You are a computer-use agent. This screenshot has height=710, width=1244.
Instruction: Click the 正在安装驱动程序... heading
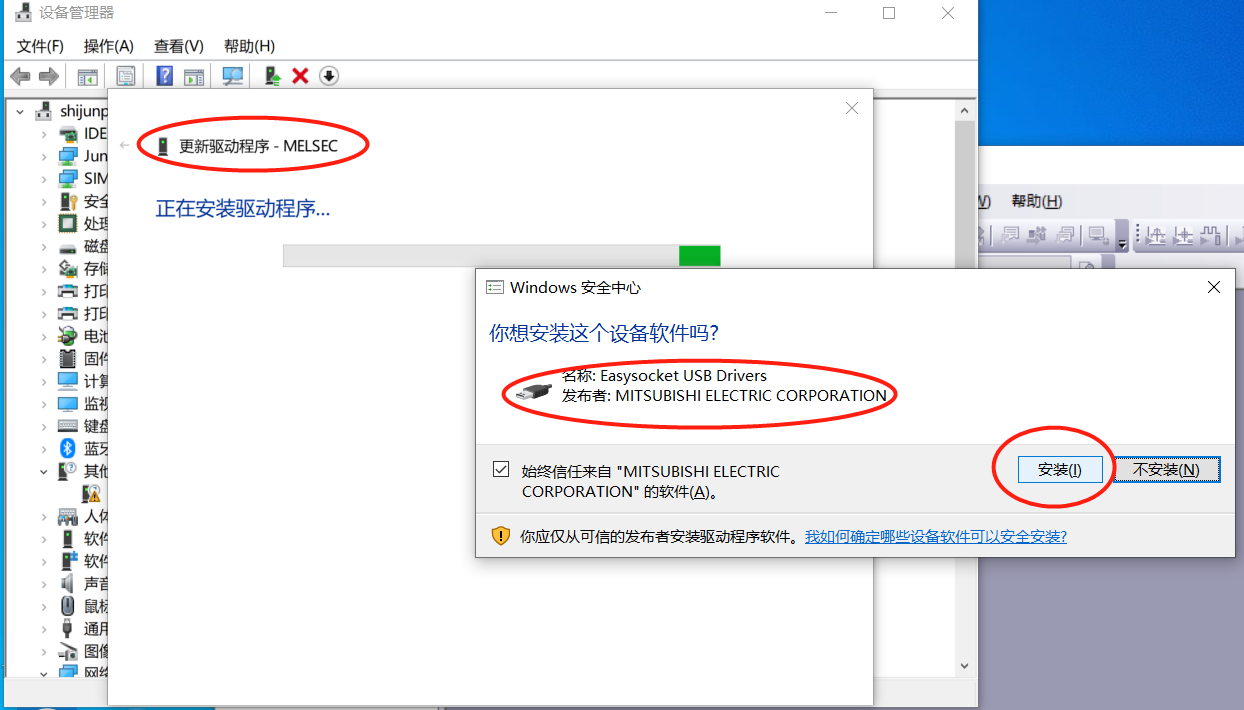[x=243, y=208]
